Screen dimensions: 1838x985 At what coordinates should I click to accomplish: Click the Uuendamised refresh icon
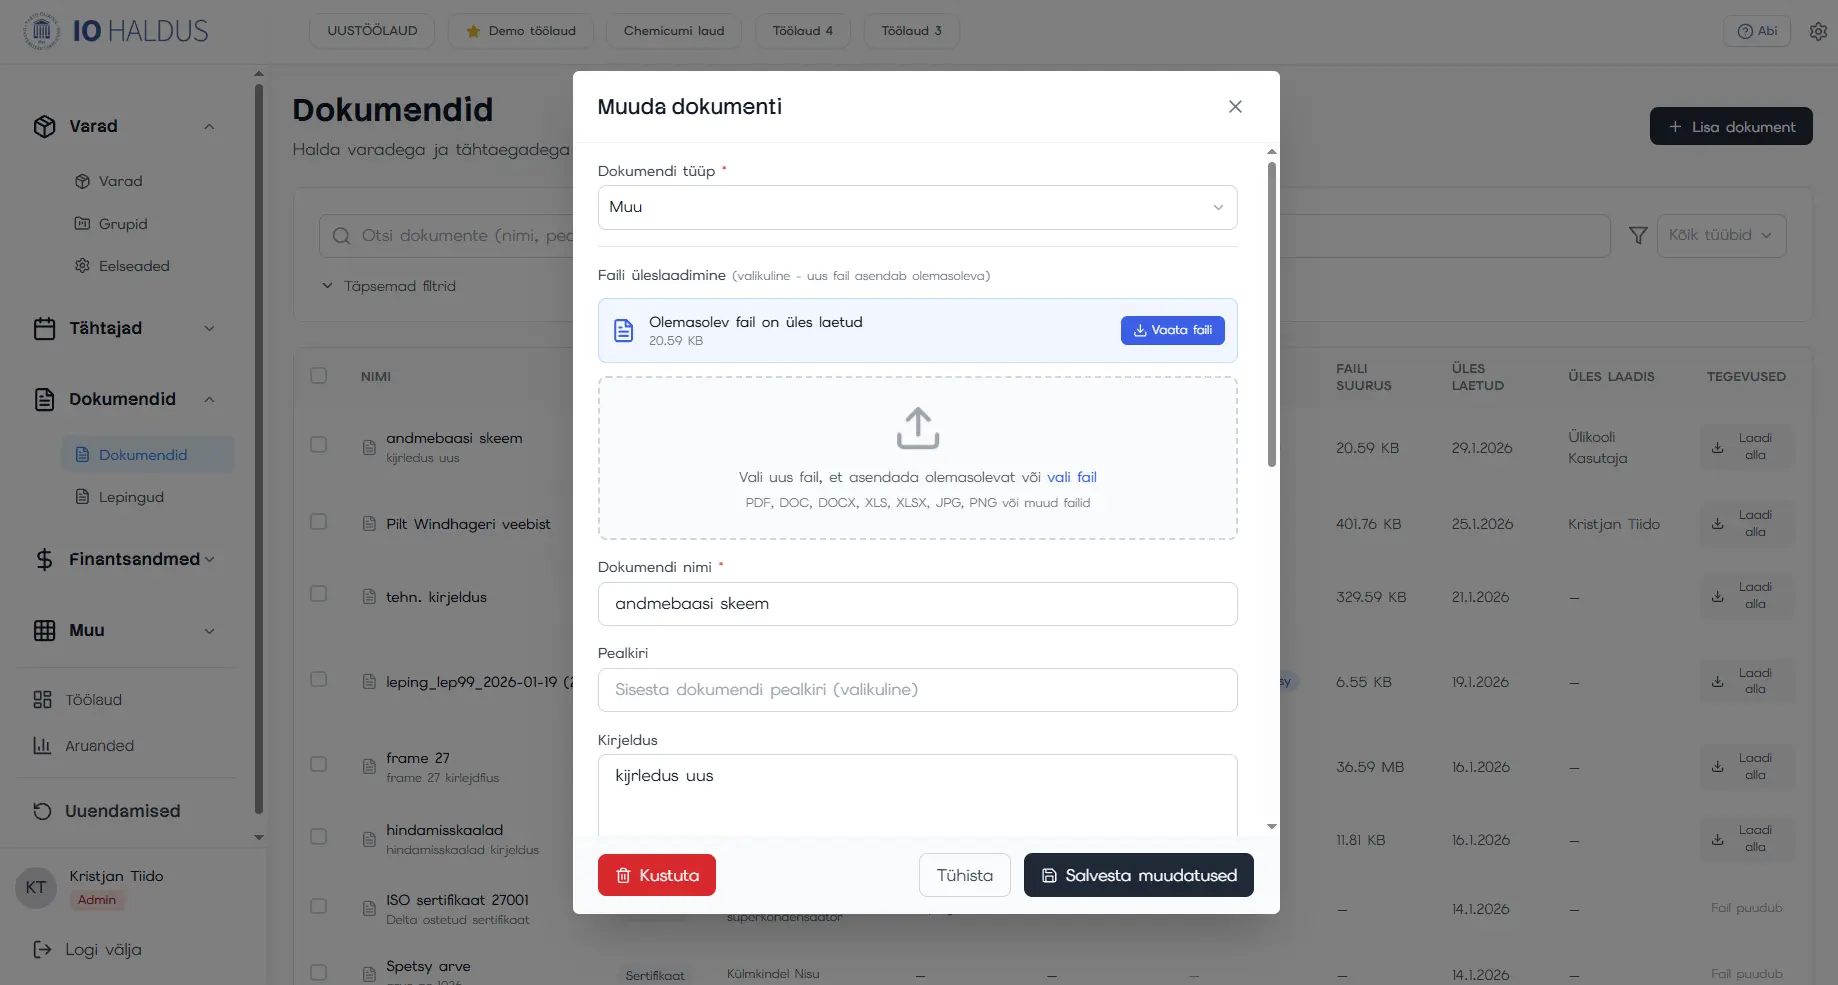coord(42,811)
